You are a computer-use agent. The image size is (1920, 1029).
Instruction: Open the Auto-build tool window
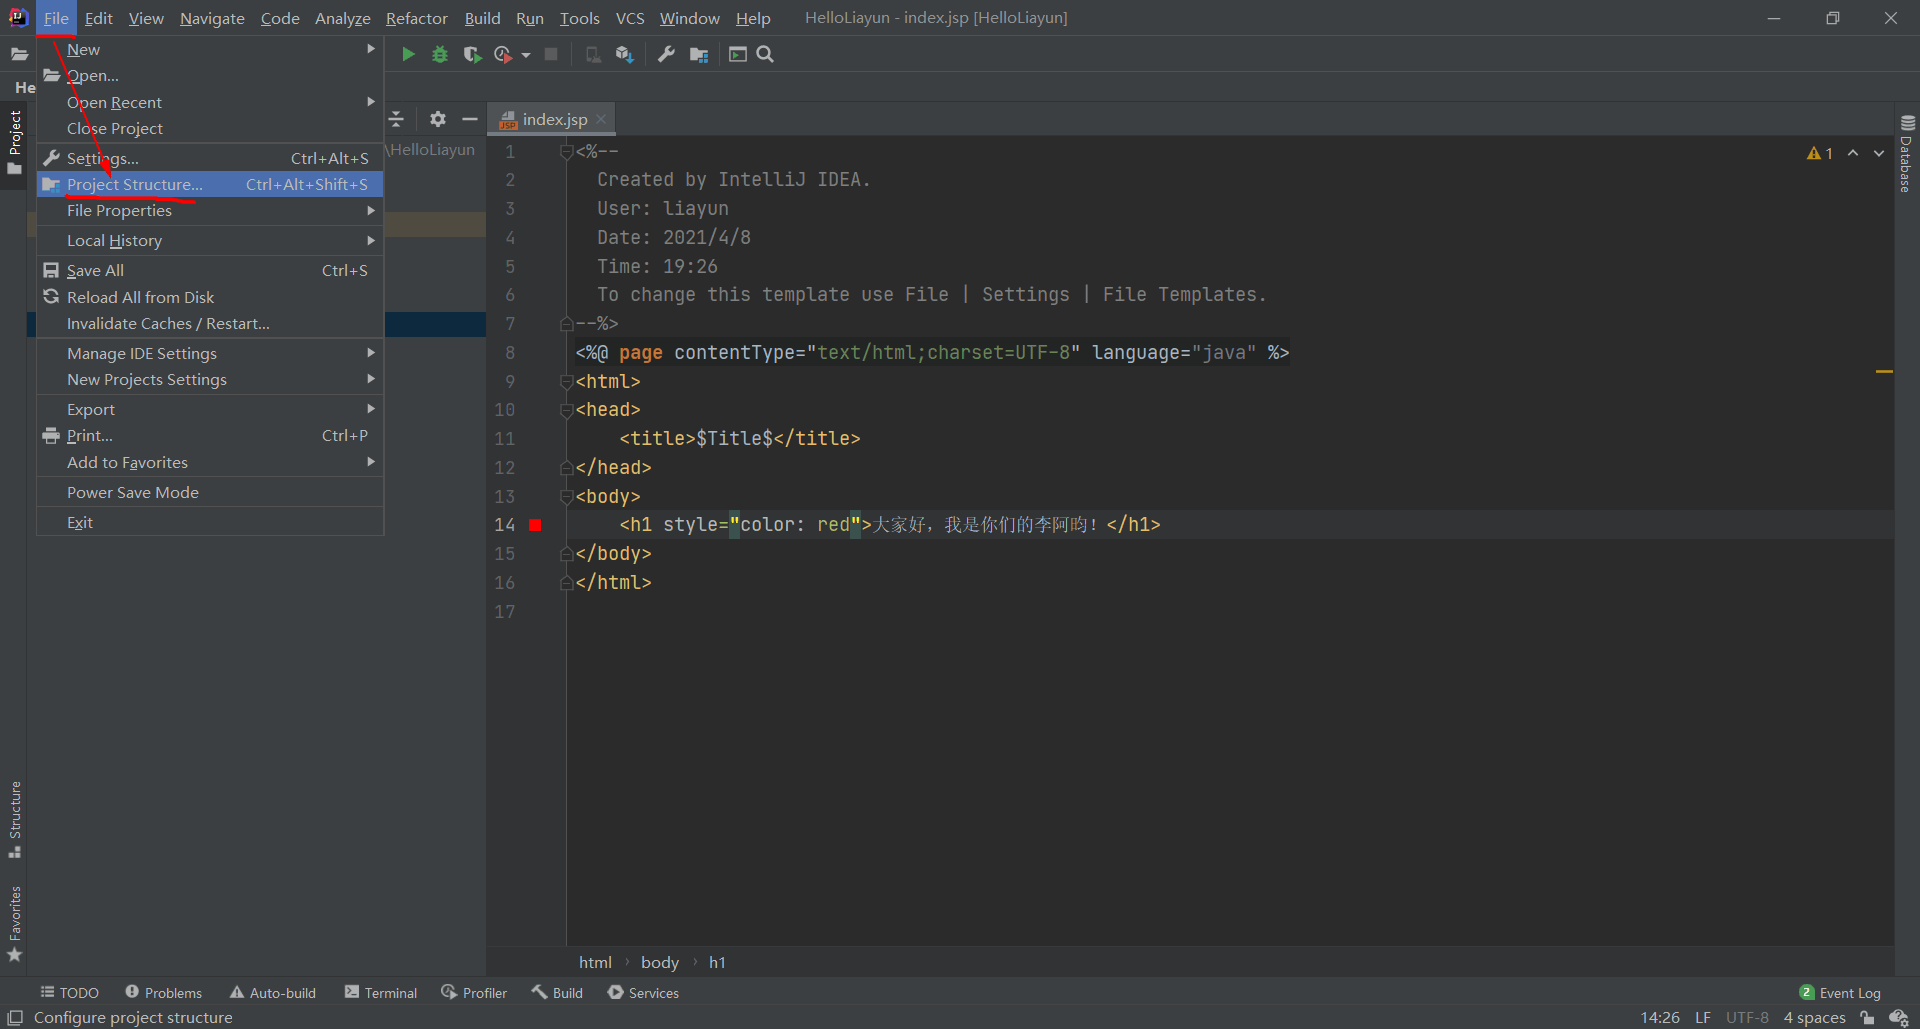coord(273,993)
